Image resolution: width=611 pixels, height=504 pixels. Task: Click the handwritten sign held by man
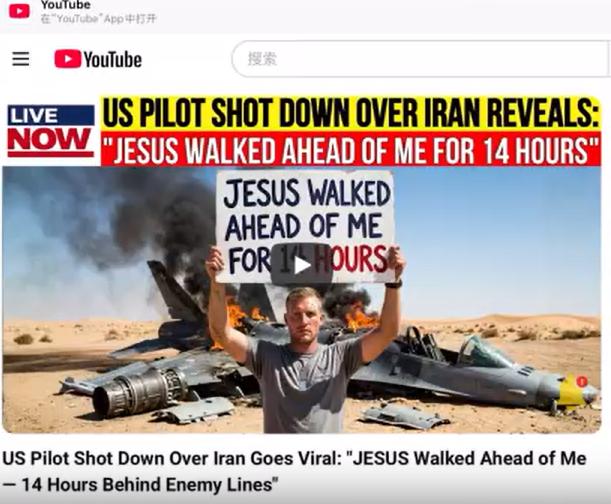point(305,226)
